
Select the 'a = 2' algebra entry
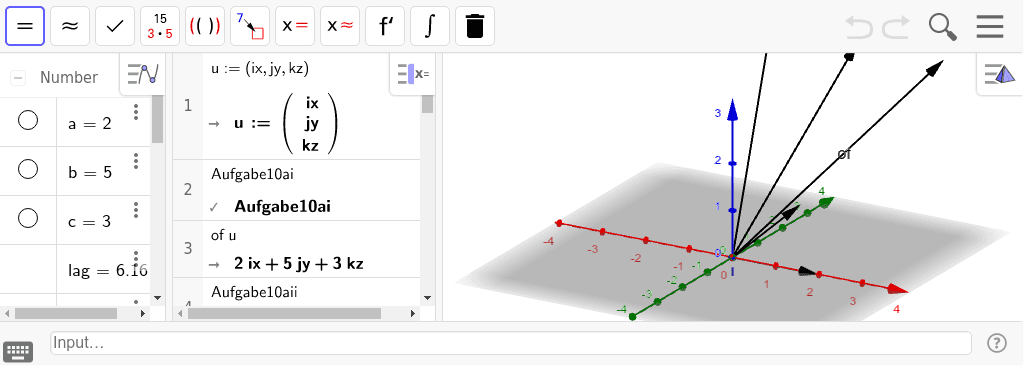89,124
